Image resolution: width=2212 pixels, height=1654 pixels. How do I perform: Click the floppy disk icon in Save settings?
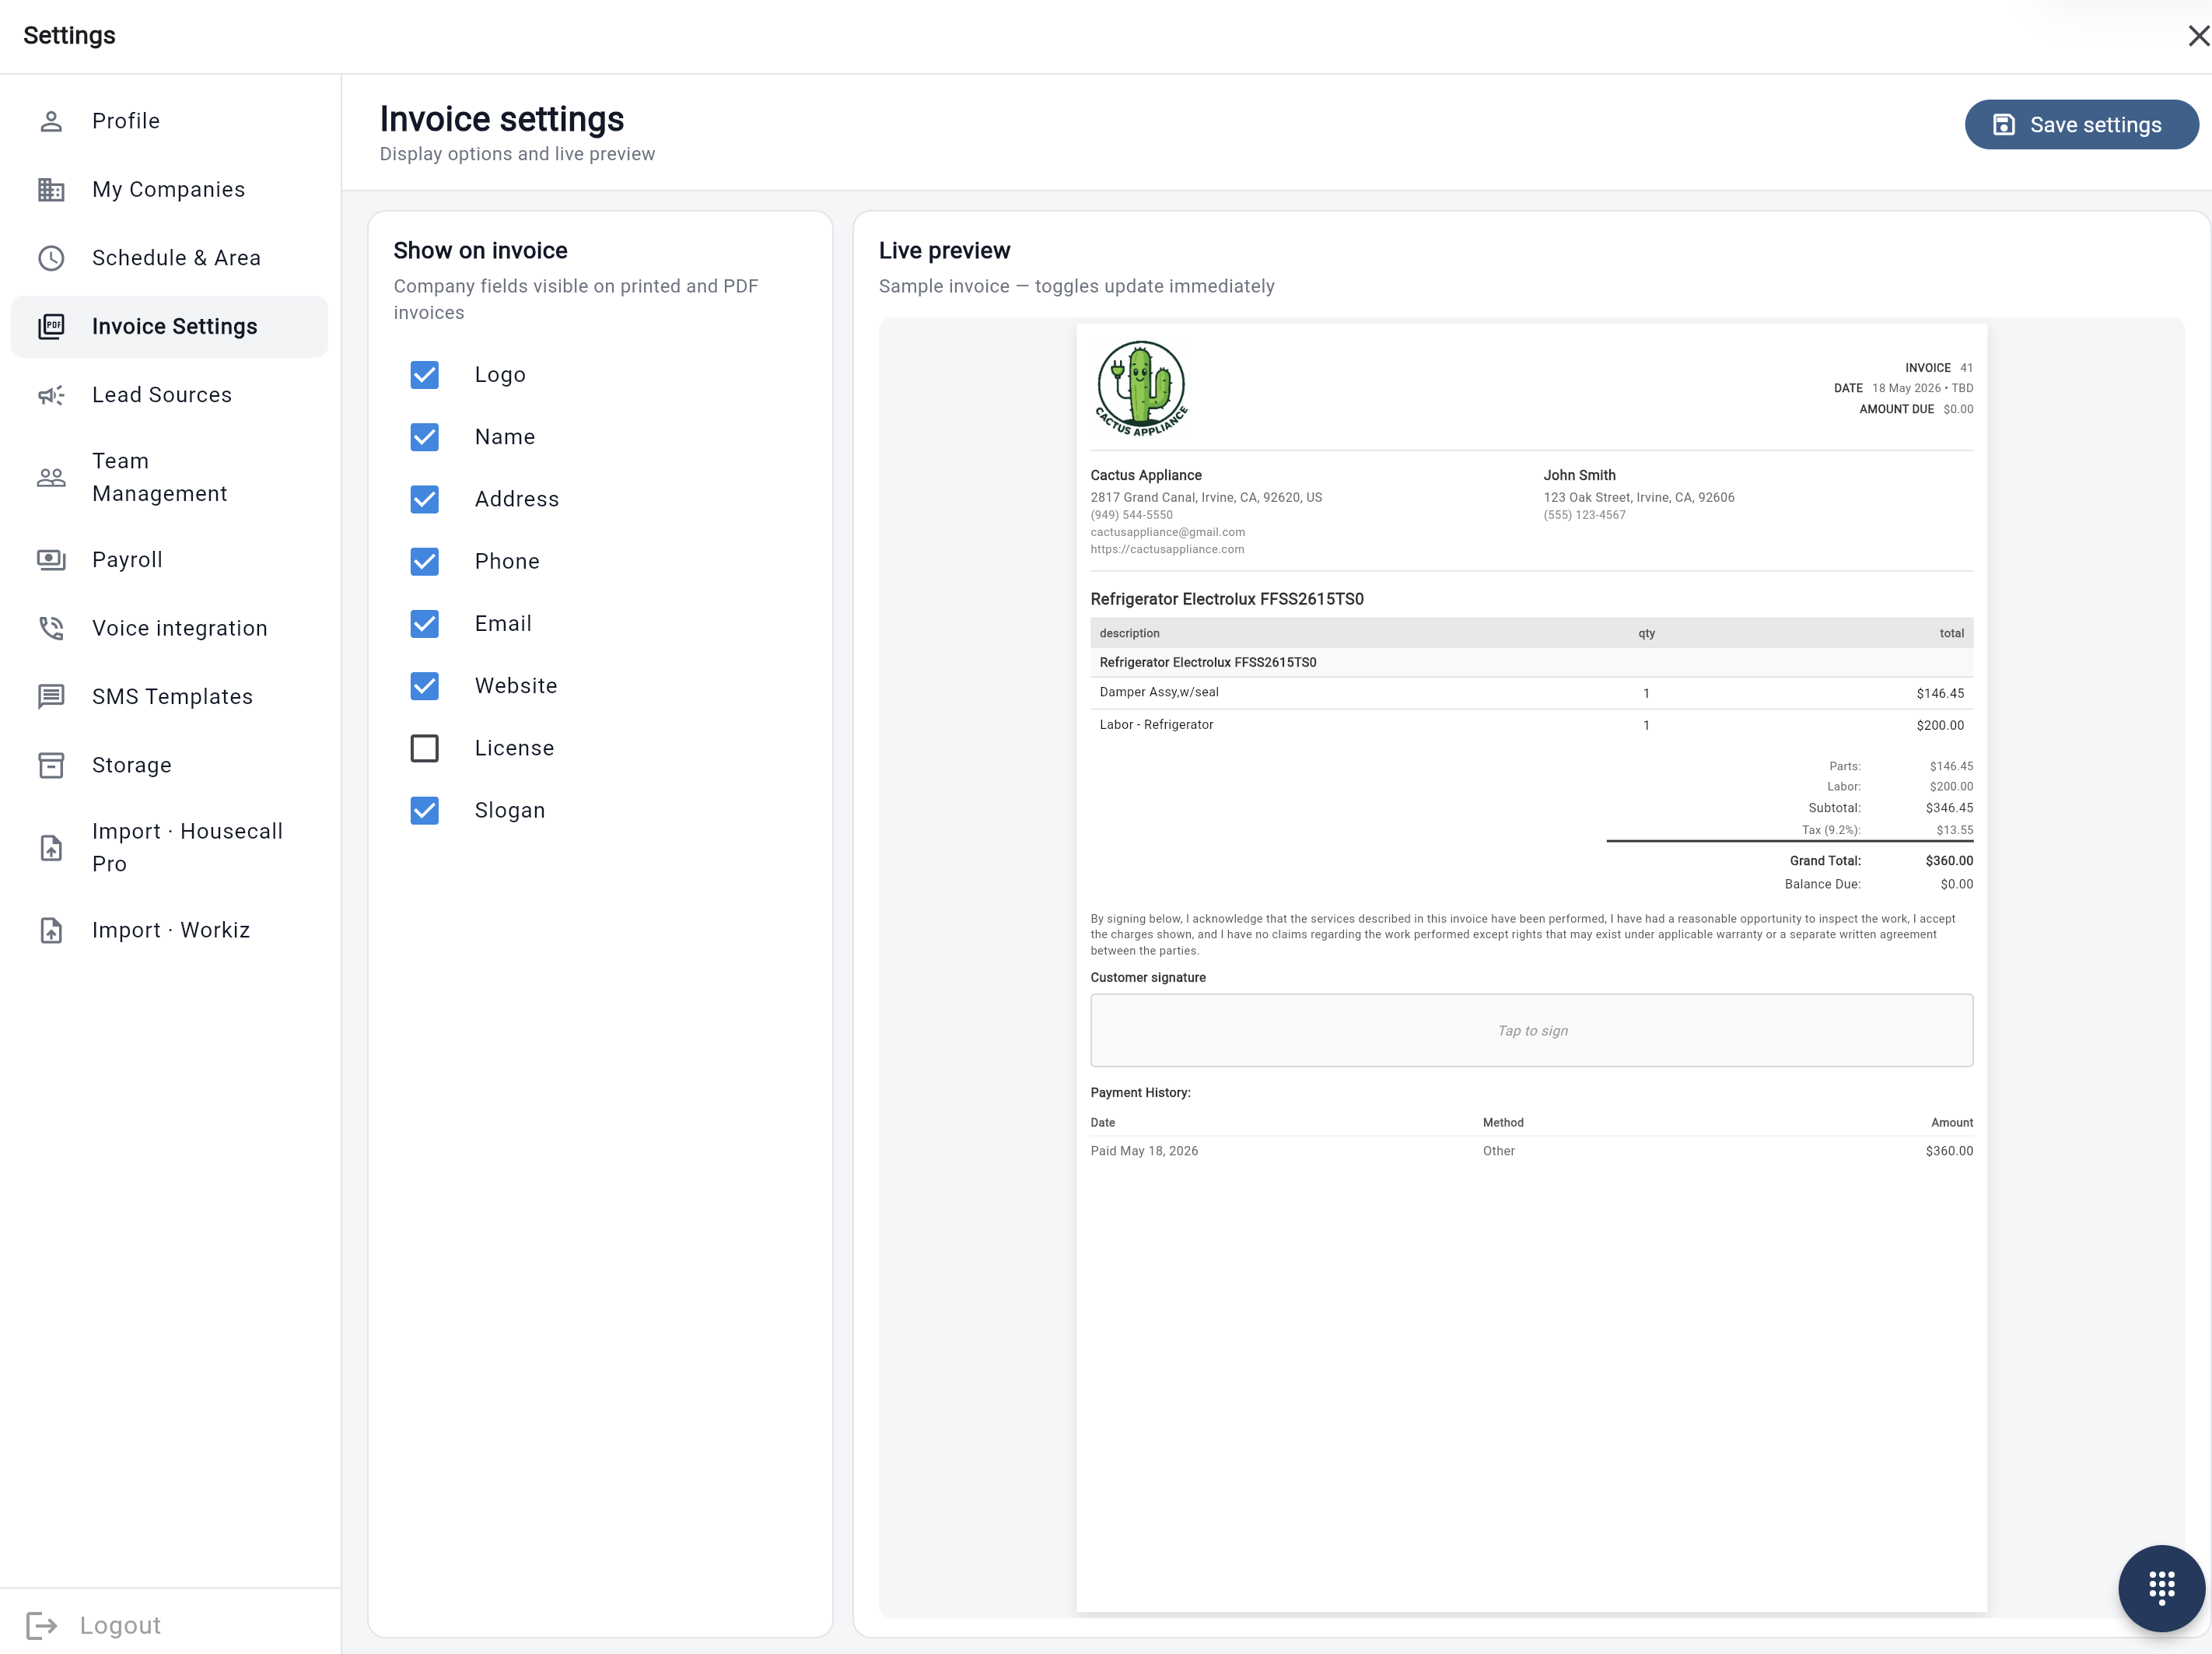coord(2003,125)
